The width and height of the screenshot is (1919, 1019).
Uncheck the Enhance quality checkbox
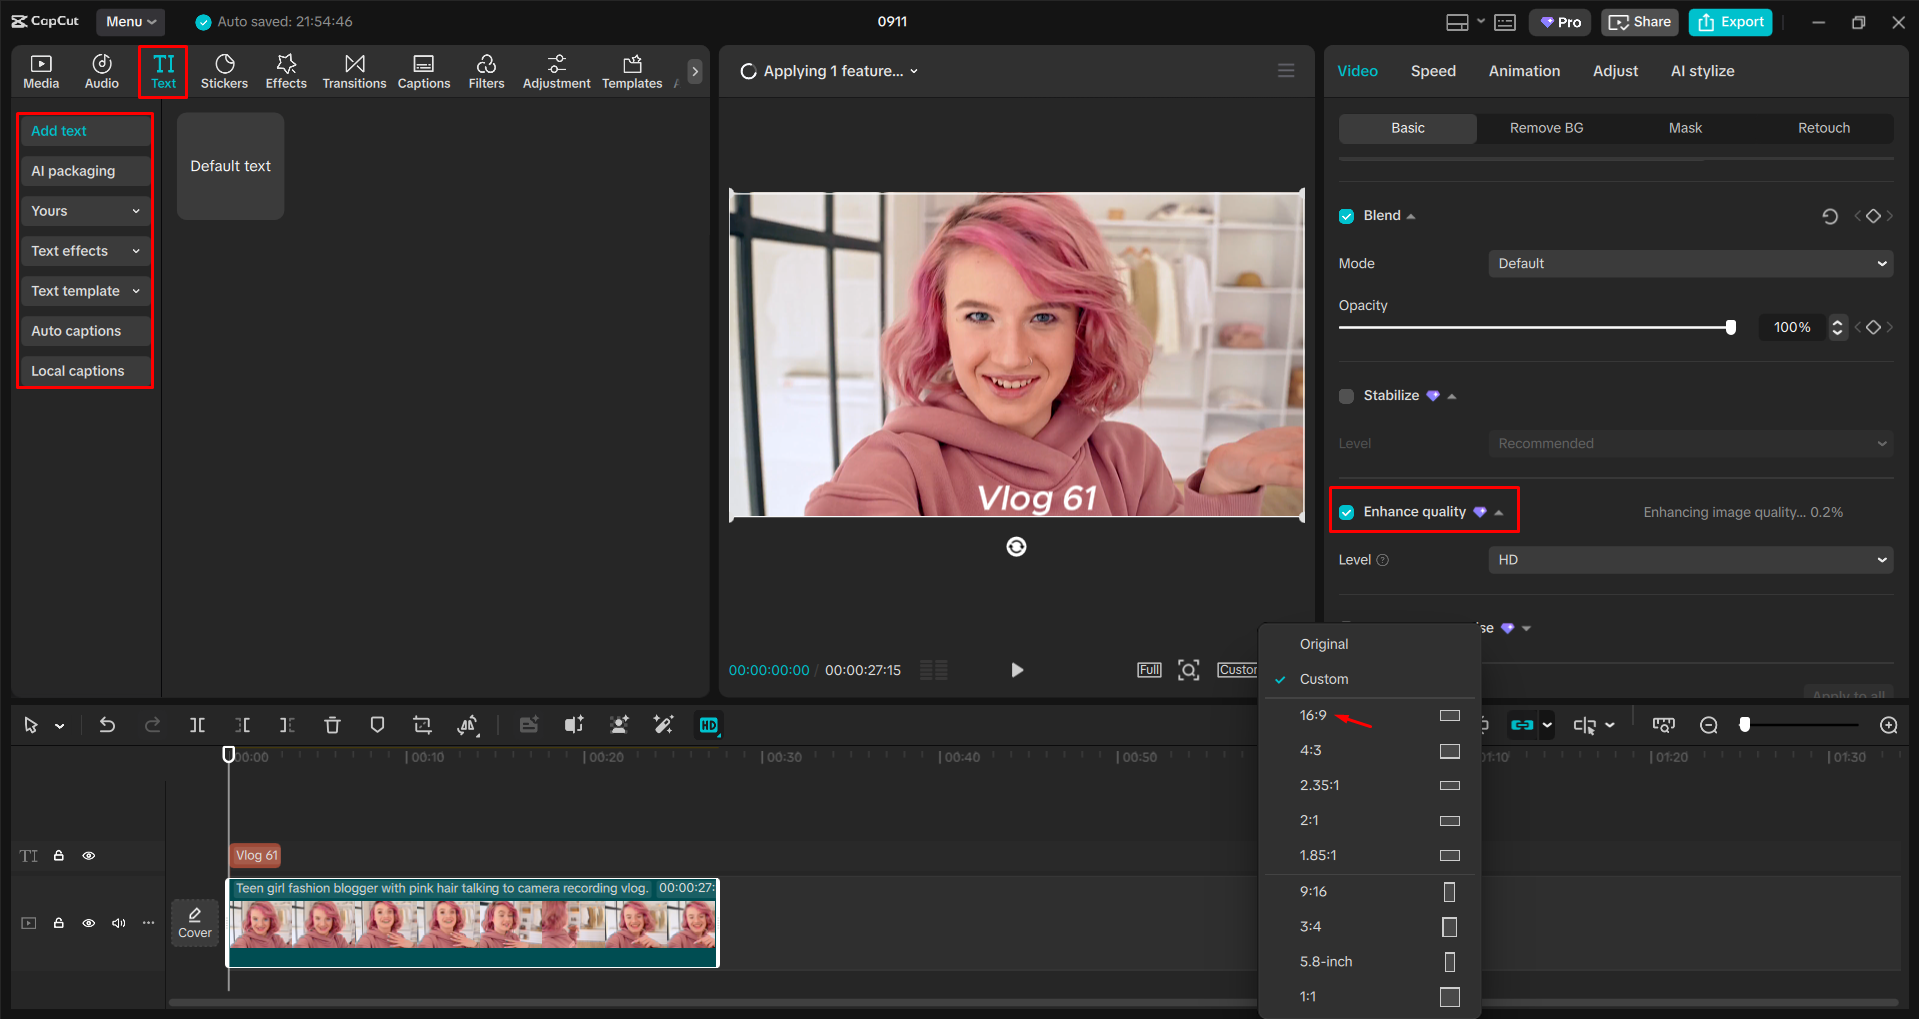coord(1346,511)
